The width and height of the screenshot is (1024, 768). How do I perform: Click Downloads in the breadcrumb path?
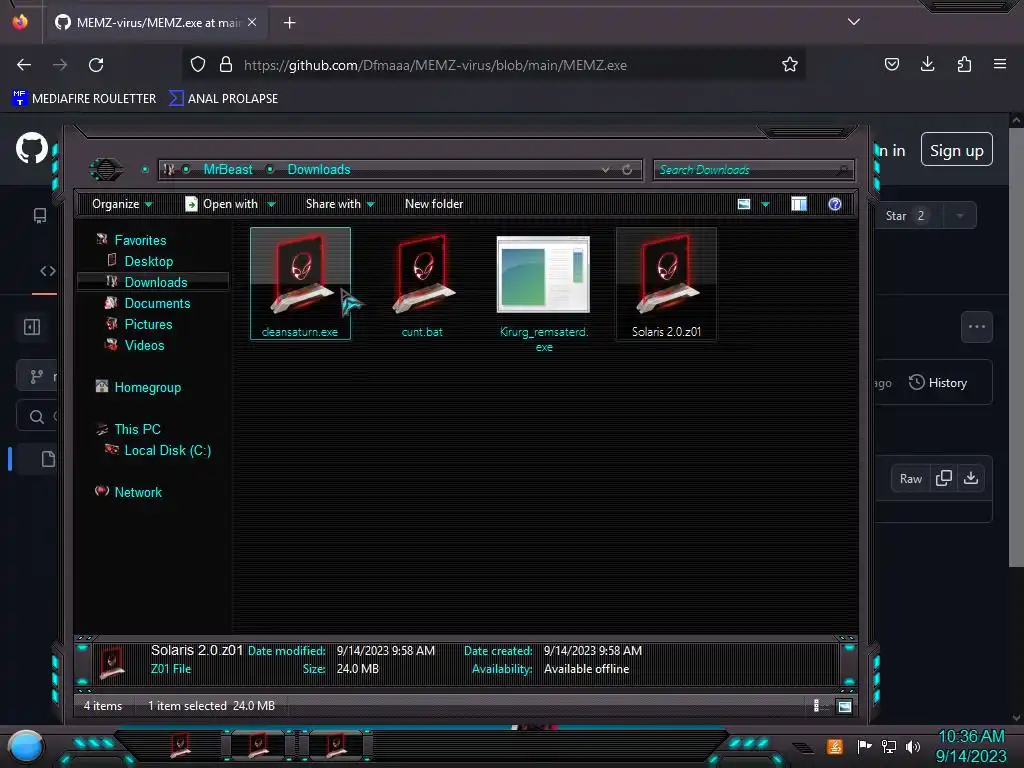coord(319,169)
